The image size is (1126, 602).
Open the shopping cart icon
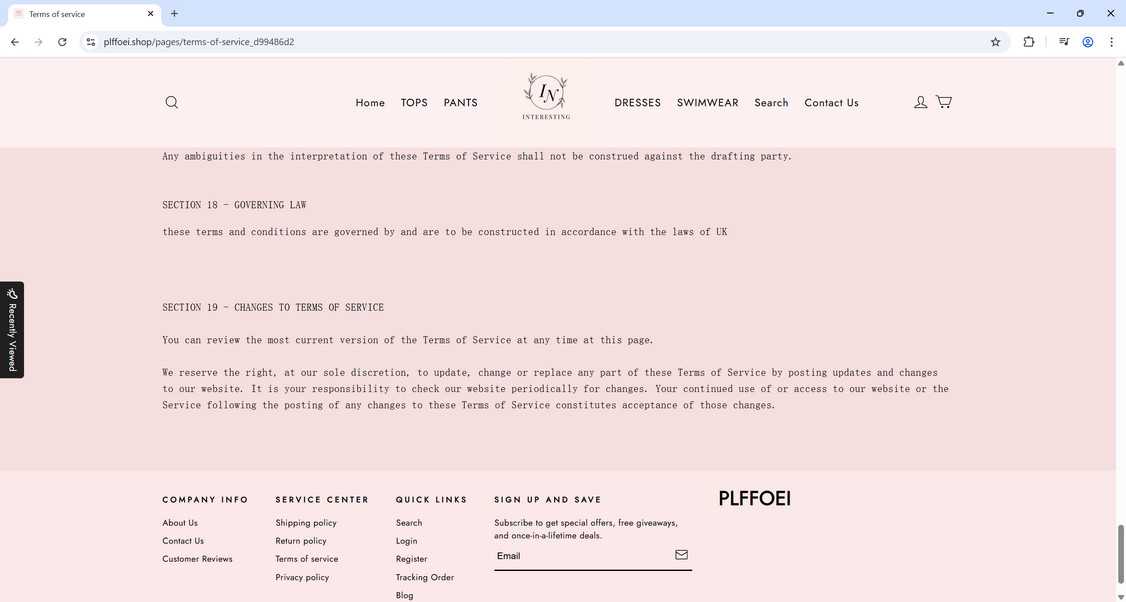click(x=944, y=102)
